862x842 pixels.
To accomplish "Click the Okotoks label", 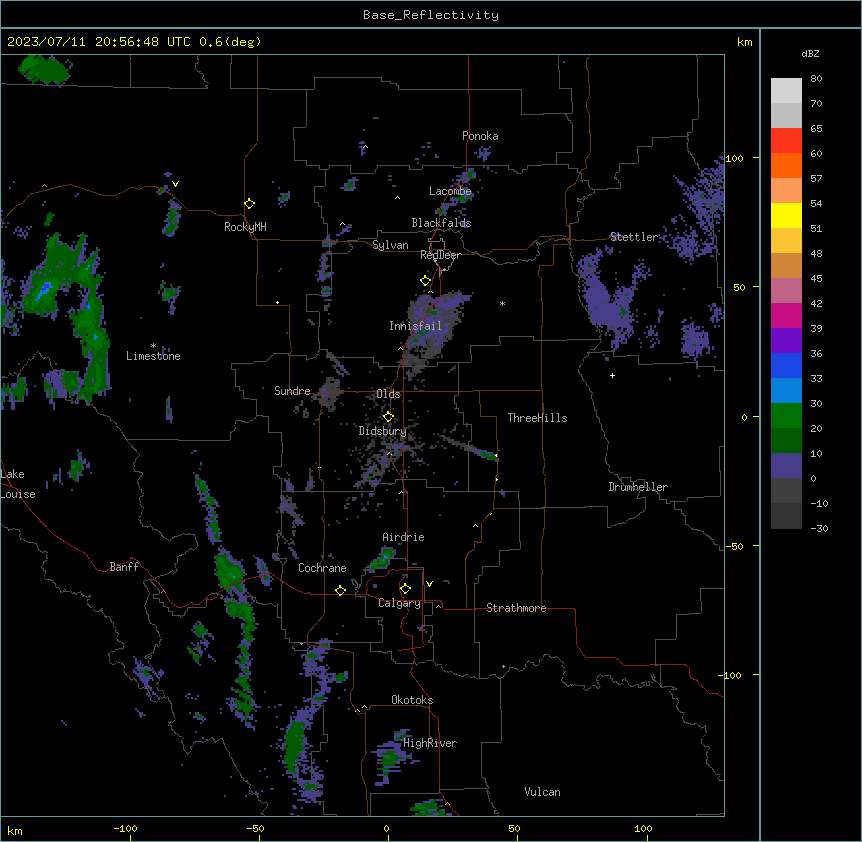I will click(412, 700).
